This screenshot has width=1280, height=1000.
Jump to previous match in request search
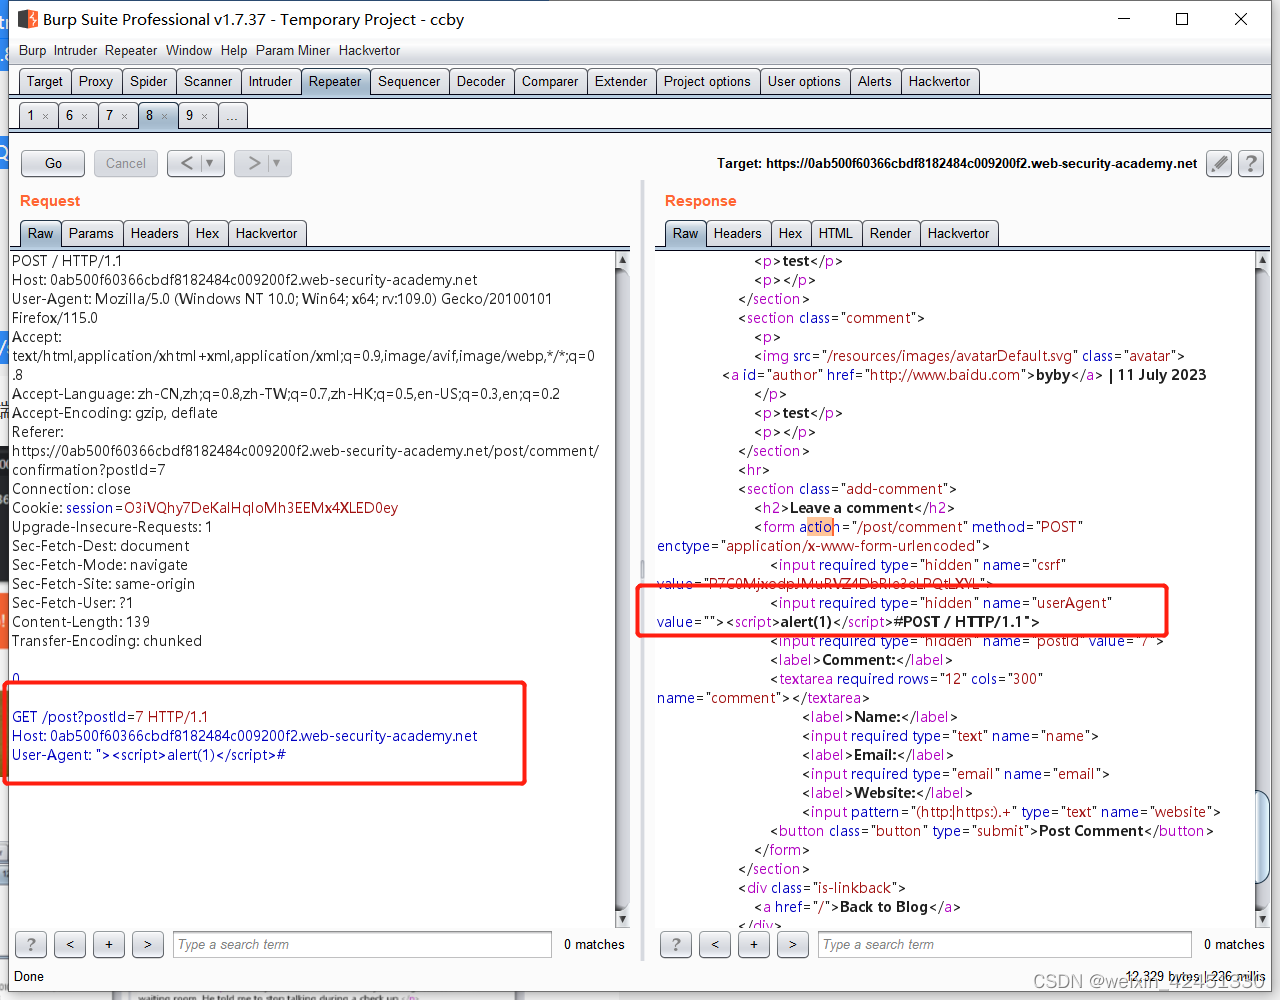(x=70, y=944)
